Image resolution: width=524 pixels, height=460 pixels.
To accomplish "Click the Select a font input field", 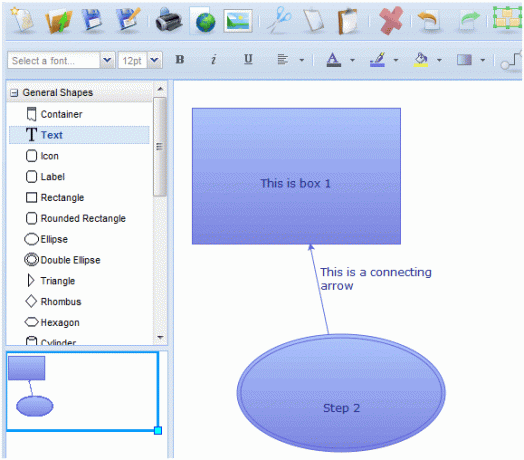I will 53,61.
